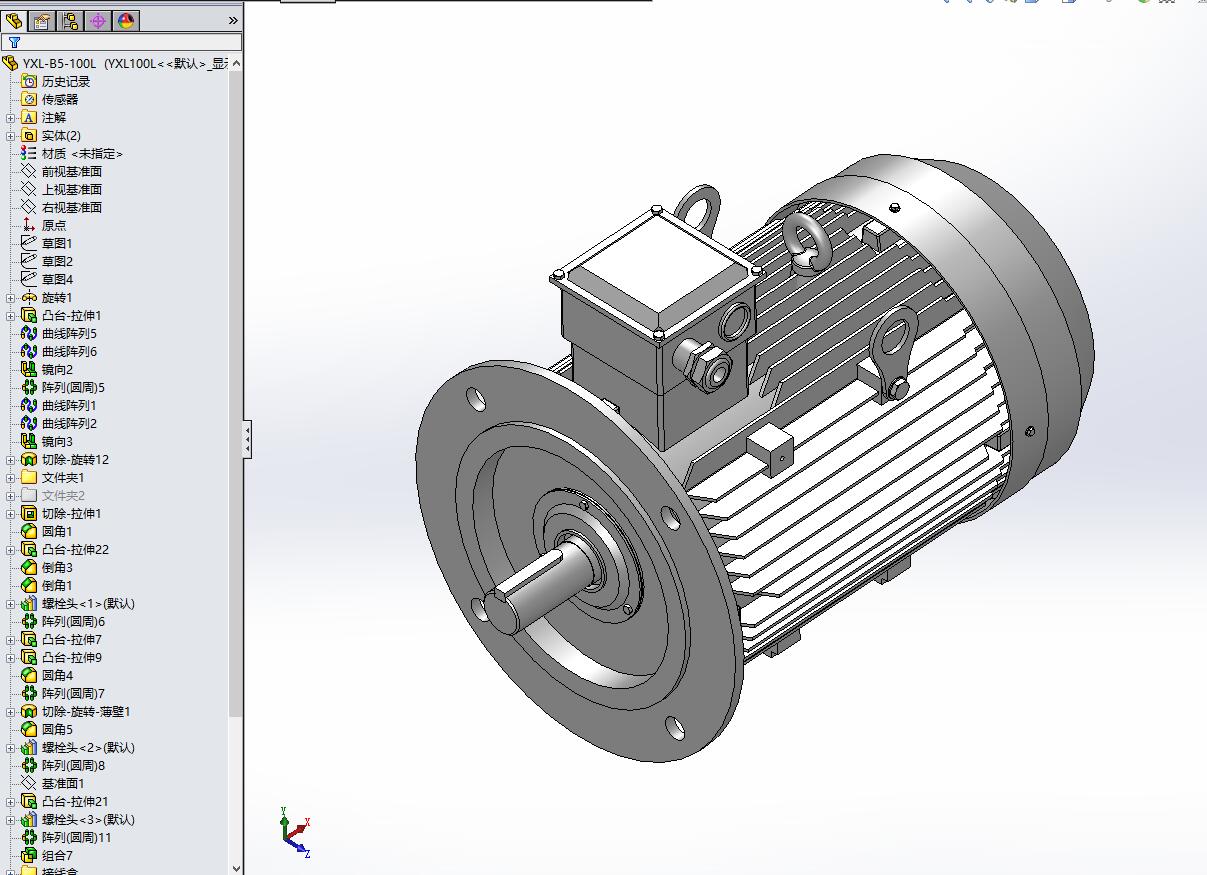
Task: Select the greyed 文件夹2 folder
Action: [x=63, y=495]
